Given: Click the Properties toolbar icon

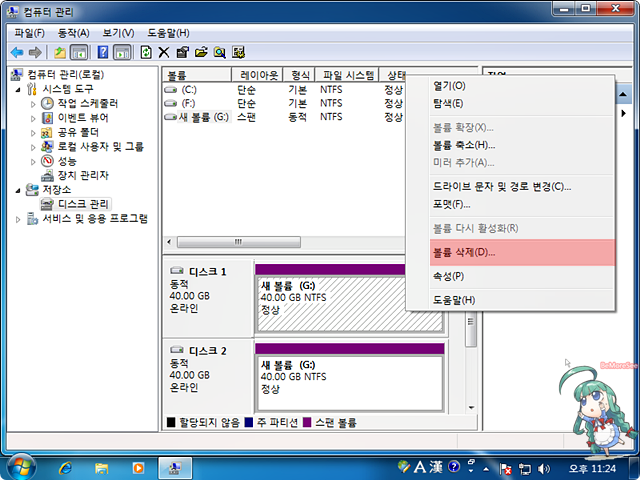Looking at the screenshot, I should pyautogui.click(x=182, y=52).
